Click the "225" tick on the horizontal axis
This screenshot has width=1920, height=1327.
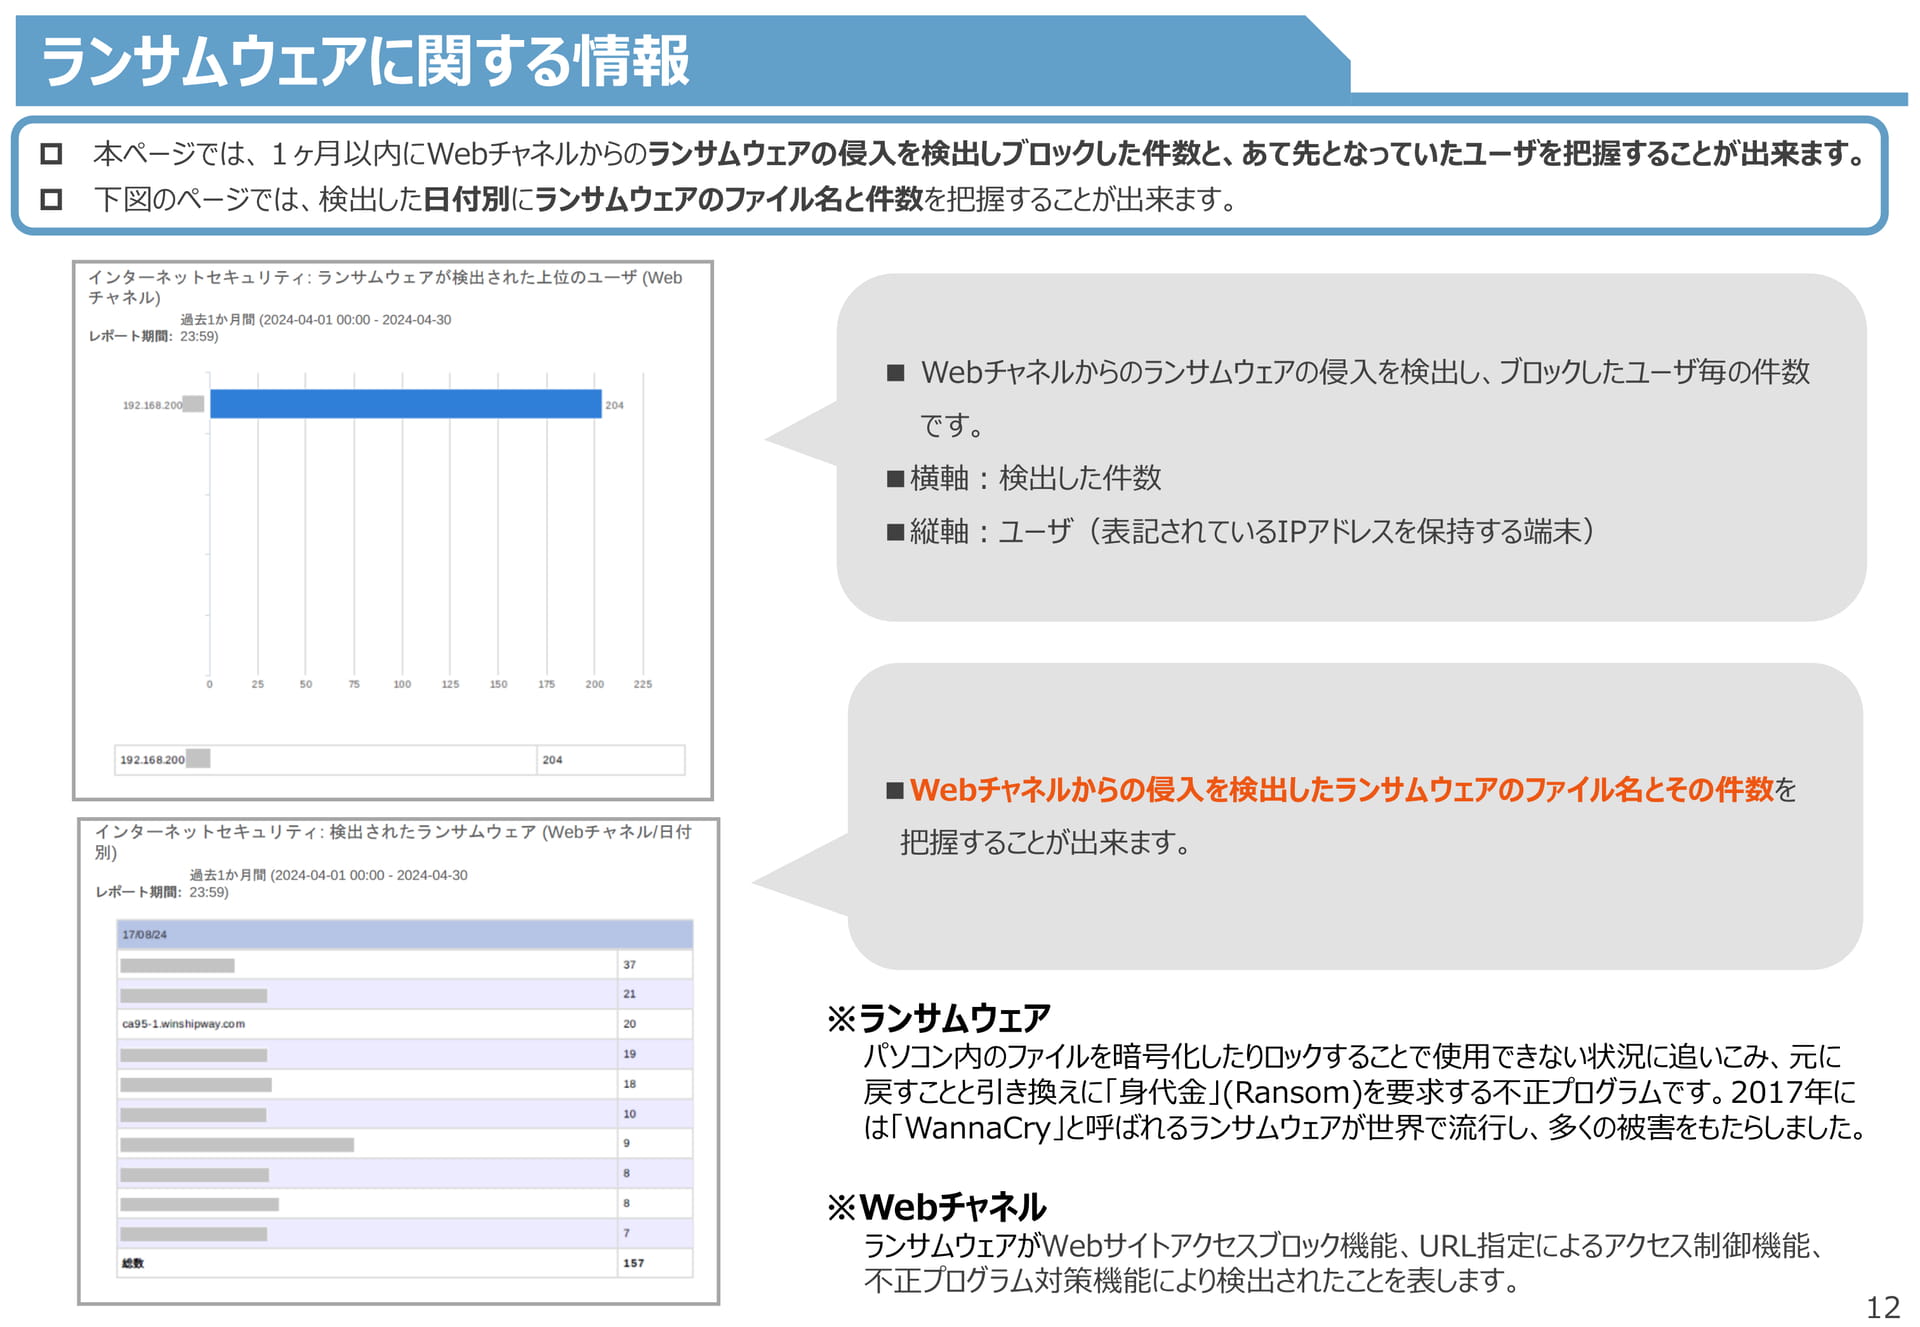(643, 684)
